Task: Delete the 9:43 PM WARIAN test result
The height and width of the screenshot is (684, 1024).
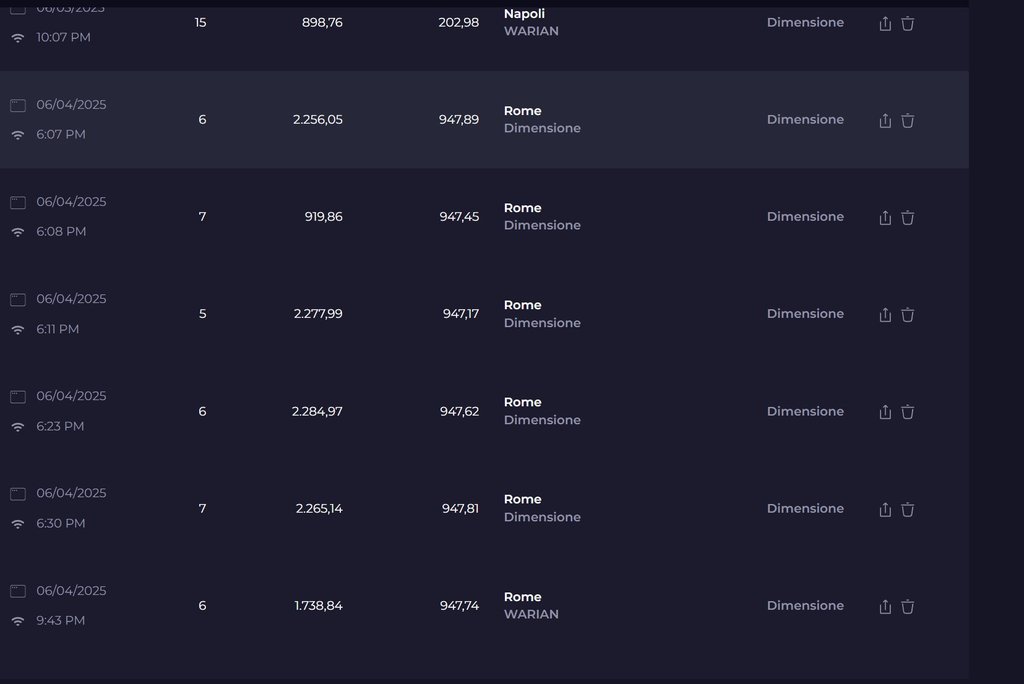Action: [x=908, y=606]
